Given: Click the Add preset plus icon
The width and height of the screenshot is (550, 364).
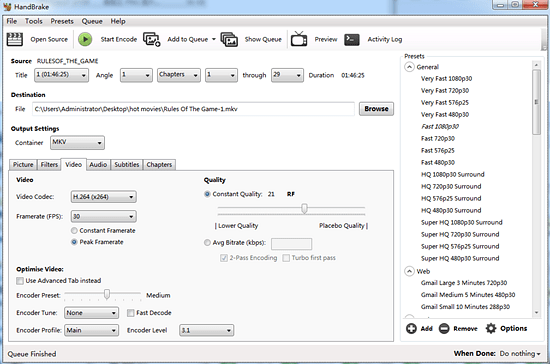Looking at the screenshot, I should click(411, 329).
